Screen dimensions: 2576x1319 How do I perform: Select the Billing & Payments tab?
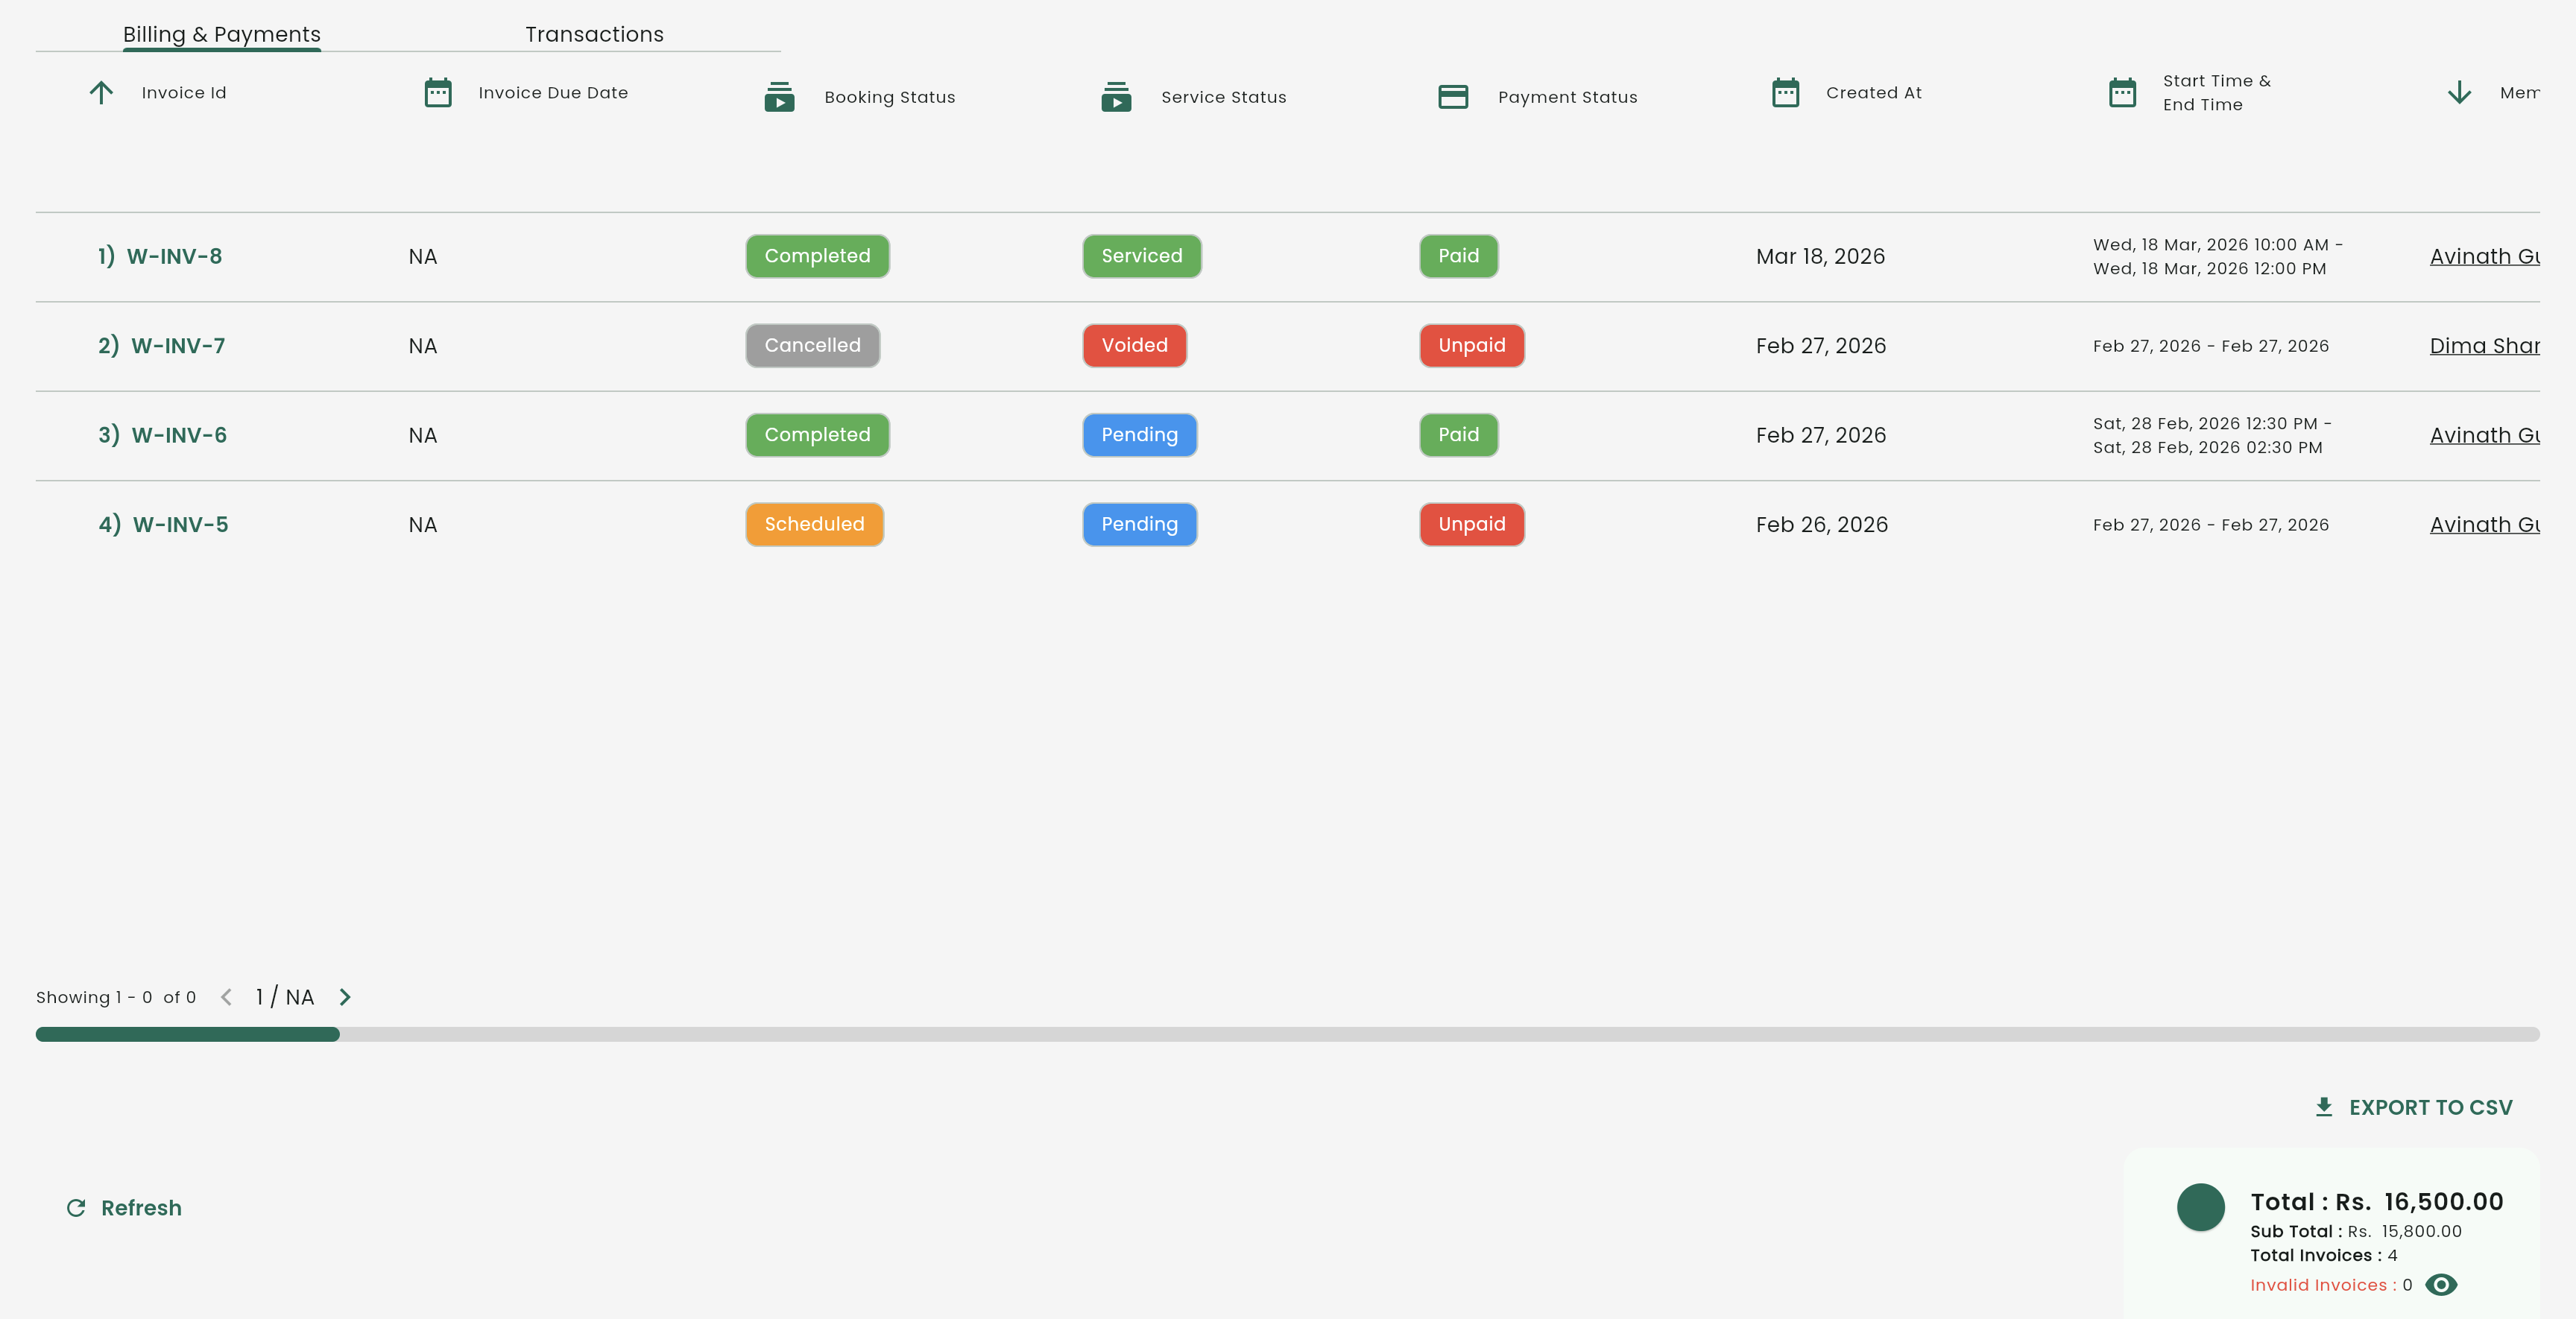coord(222,34)
